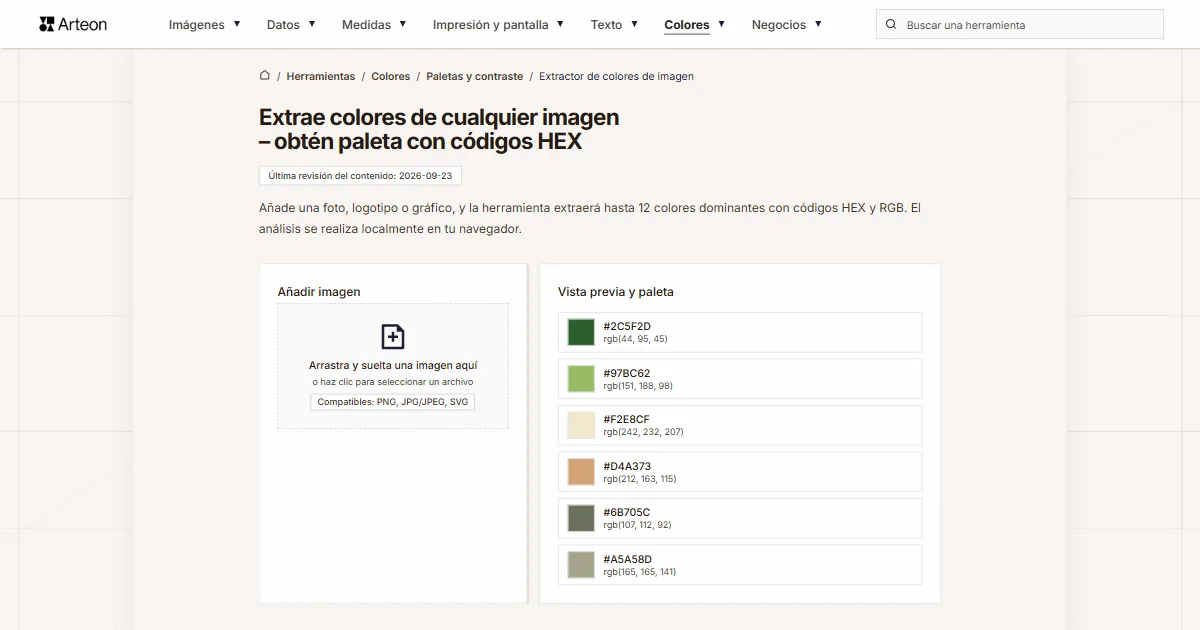Image resolution: width=1200 pixels, height=630 pixels.
Task: Click the main page title heading
Action: tap(439, 129)
